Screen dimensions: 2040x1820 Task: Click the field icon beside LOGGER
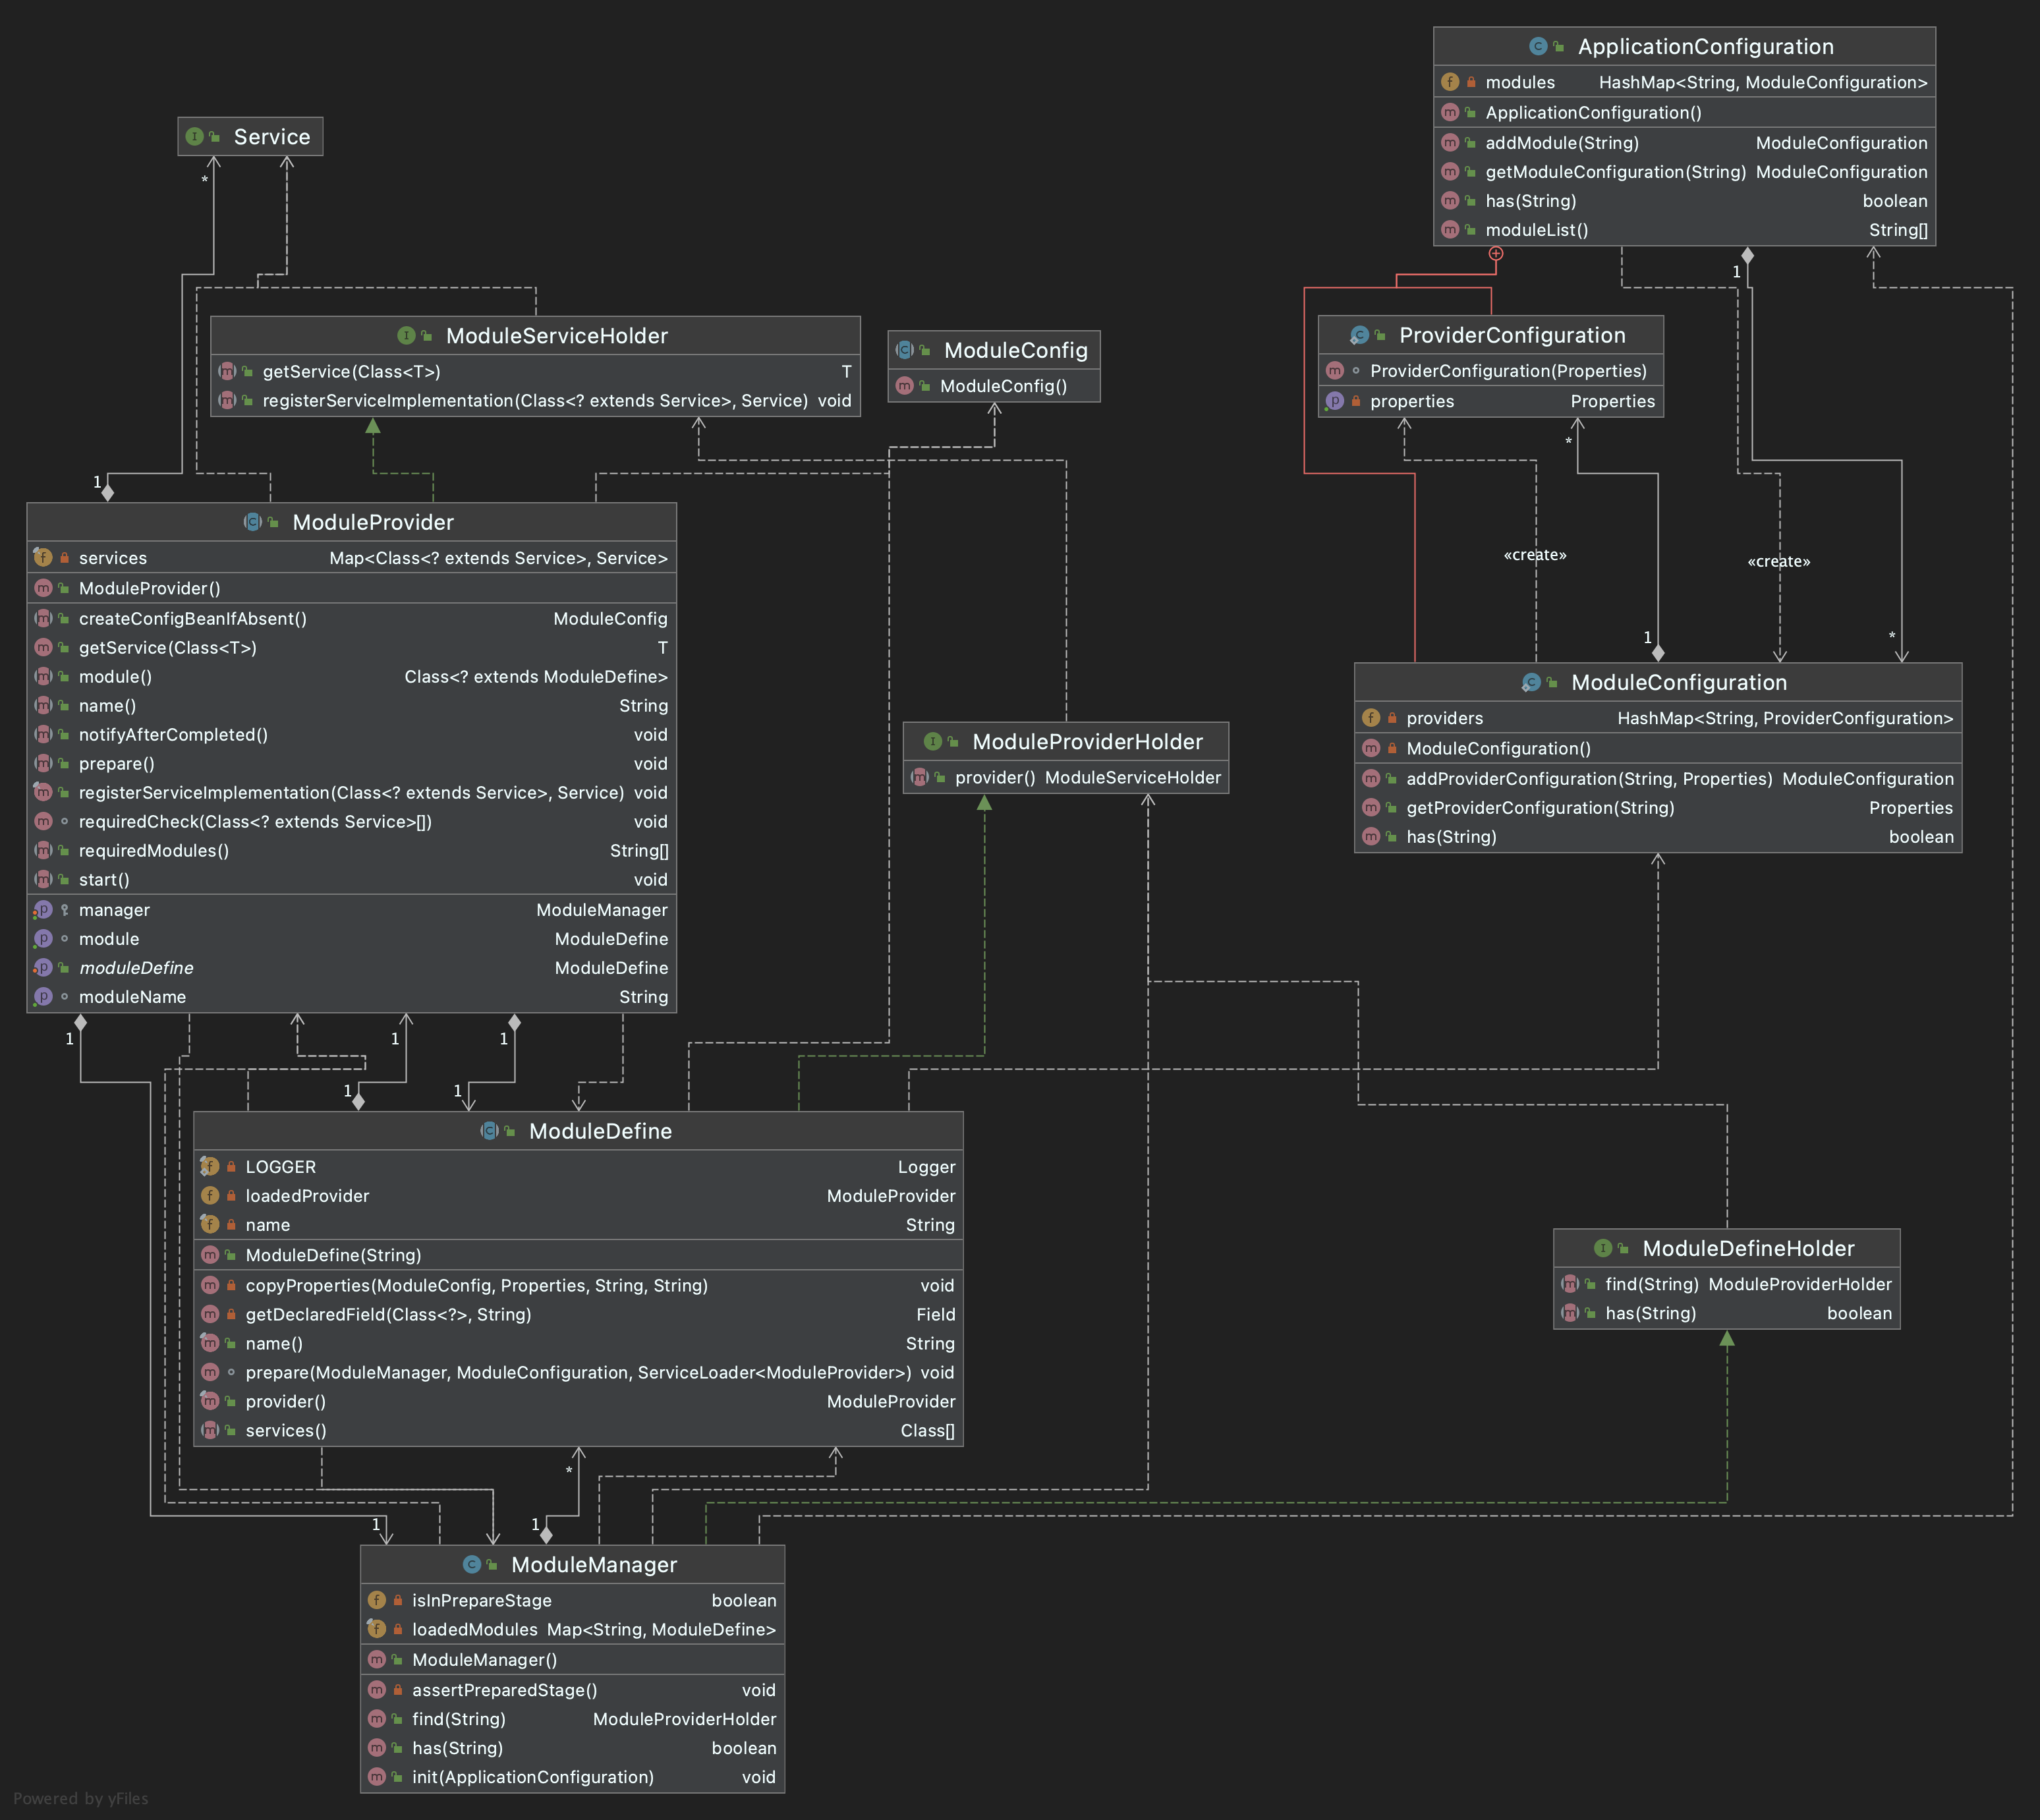(x=210, y=1166)
